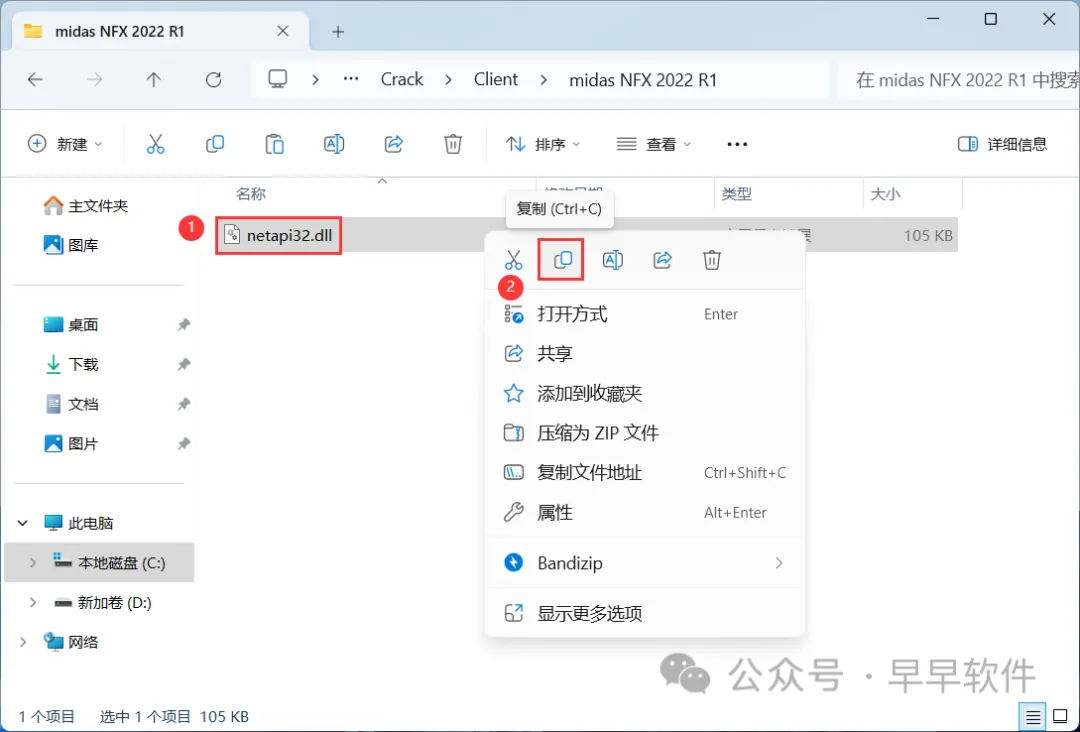Open the 查看 view dropdown
The width and height of the screenshot is (1080, 732).
pos(653,144)
